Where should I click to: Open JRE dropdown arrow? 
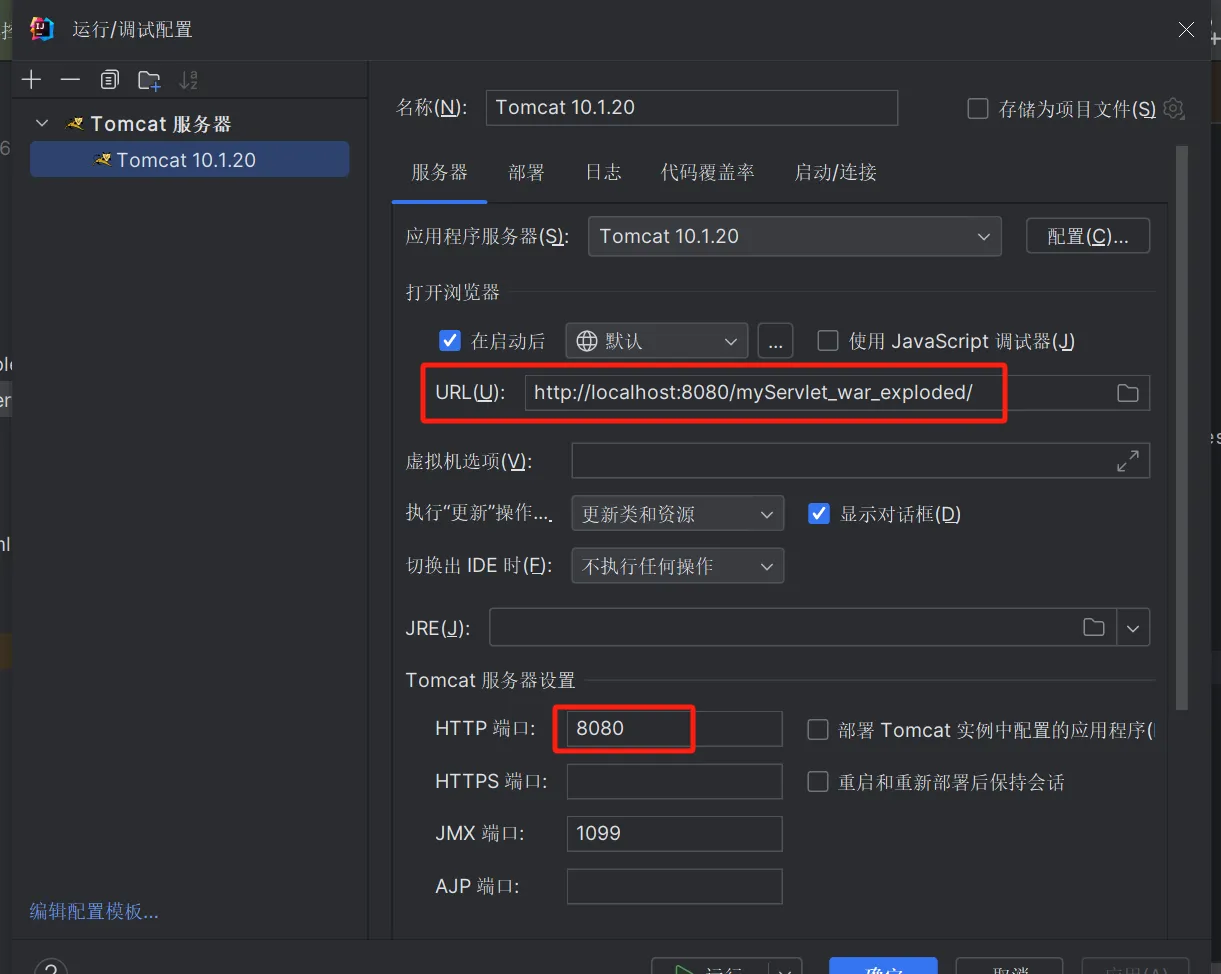tap(1133, 627)
